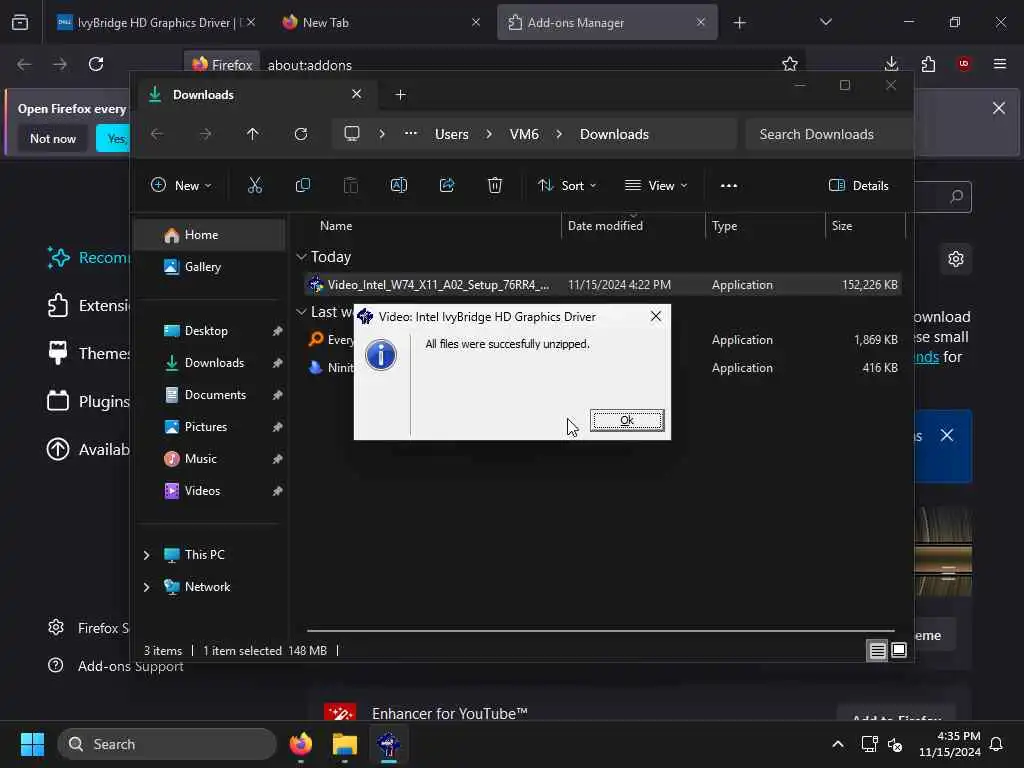Select Video_Intel_W74_X11_A02_Setup file

(x=603, y=285)
